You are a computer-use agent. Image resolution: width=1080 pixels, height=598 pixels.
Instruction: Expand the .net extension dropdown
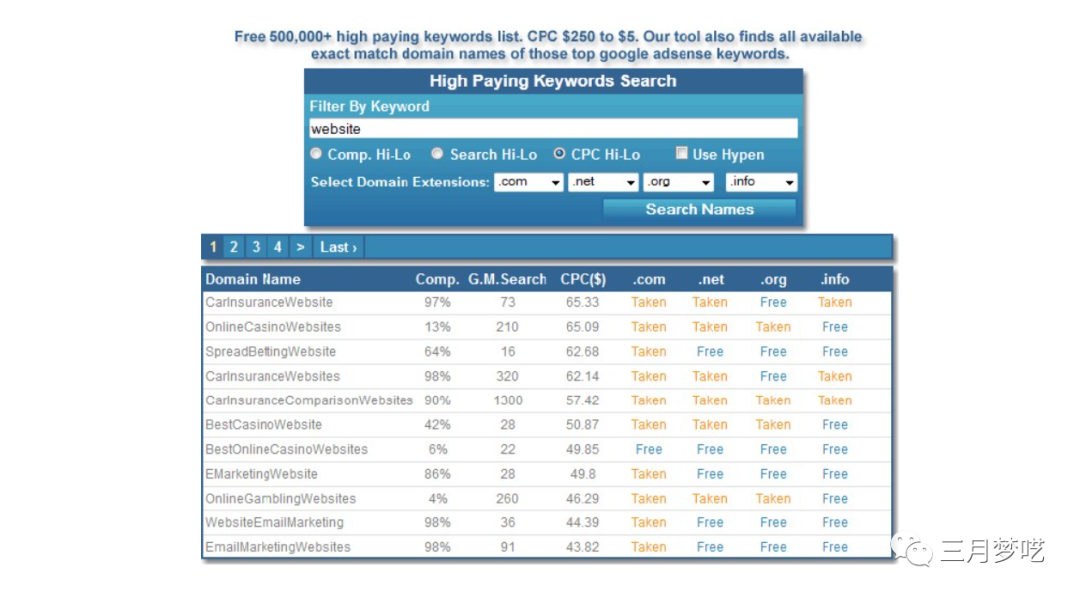(x=603, y=182)
